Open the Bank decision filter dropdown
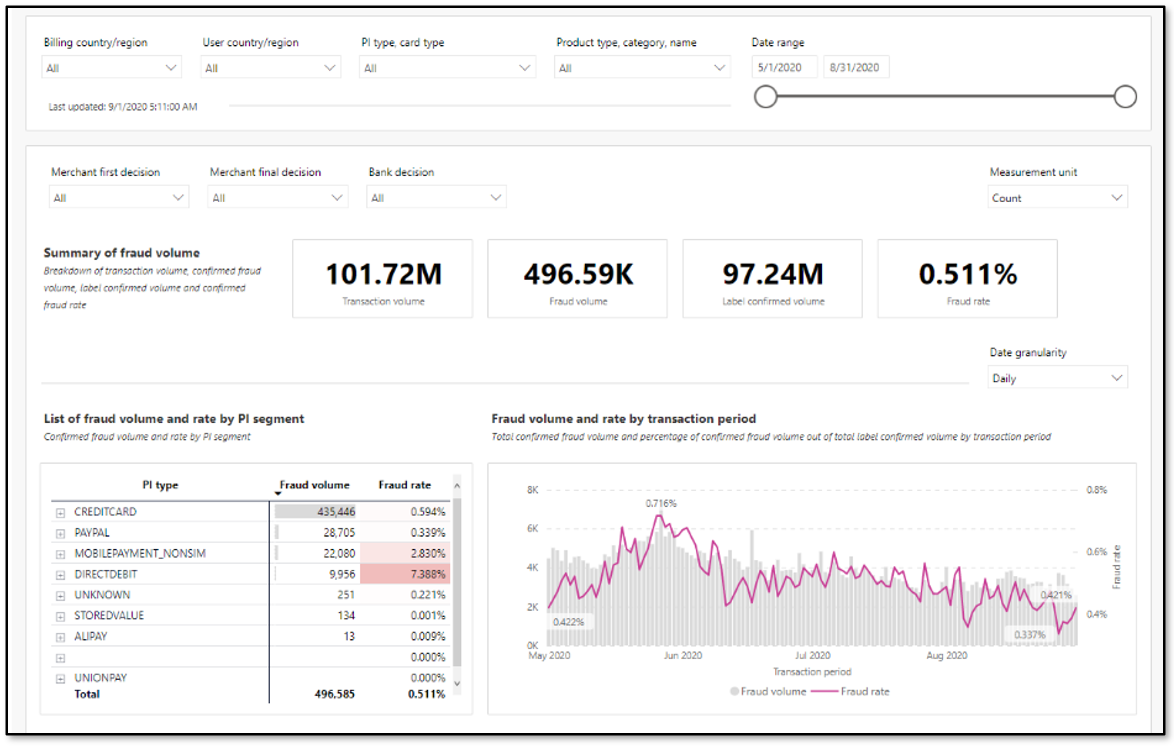1174x747 pixels. click(494, 196)
